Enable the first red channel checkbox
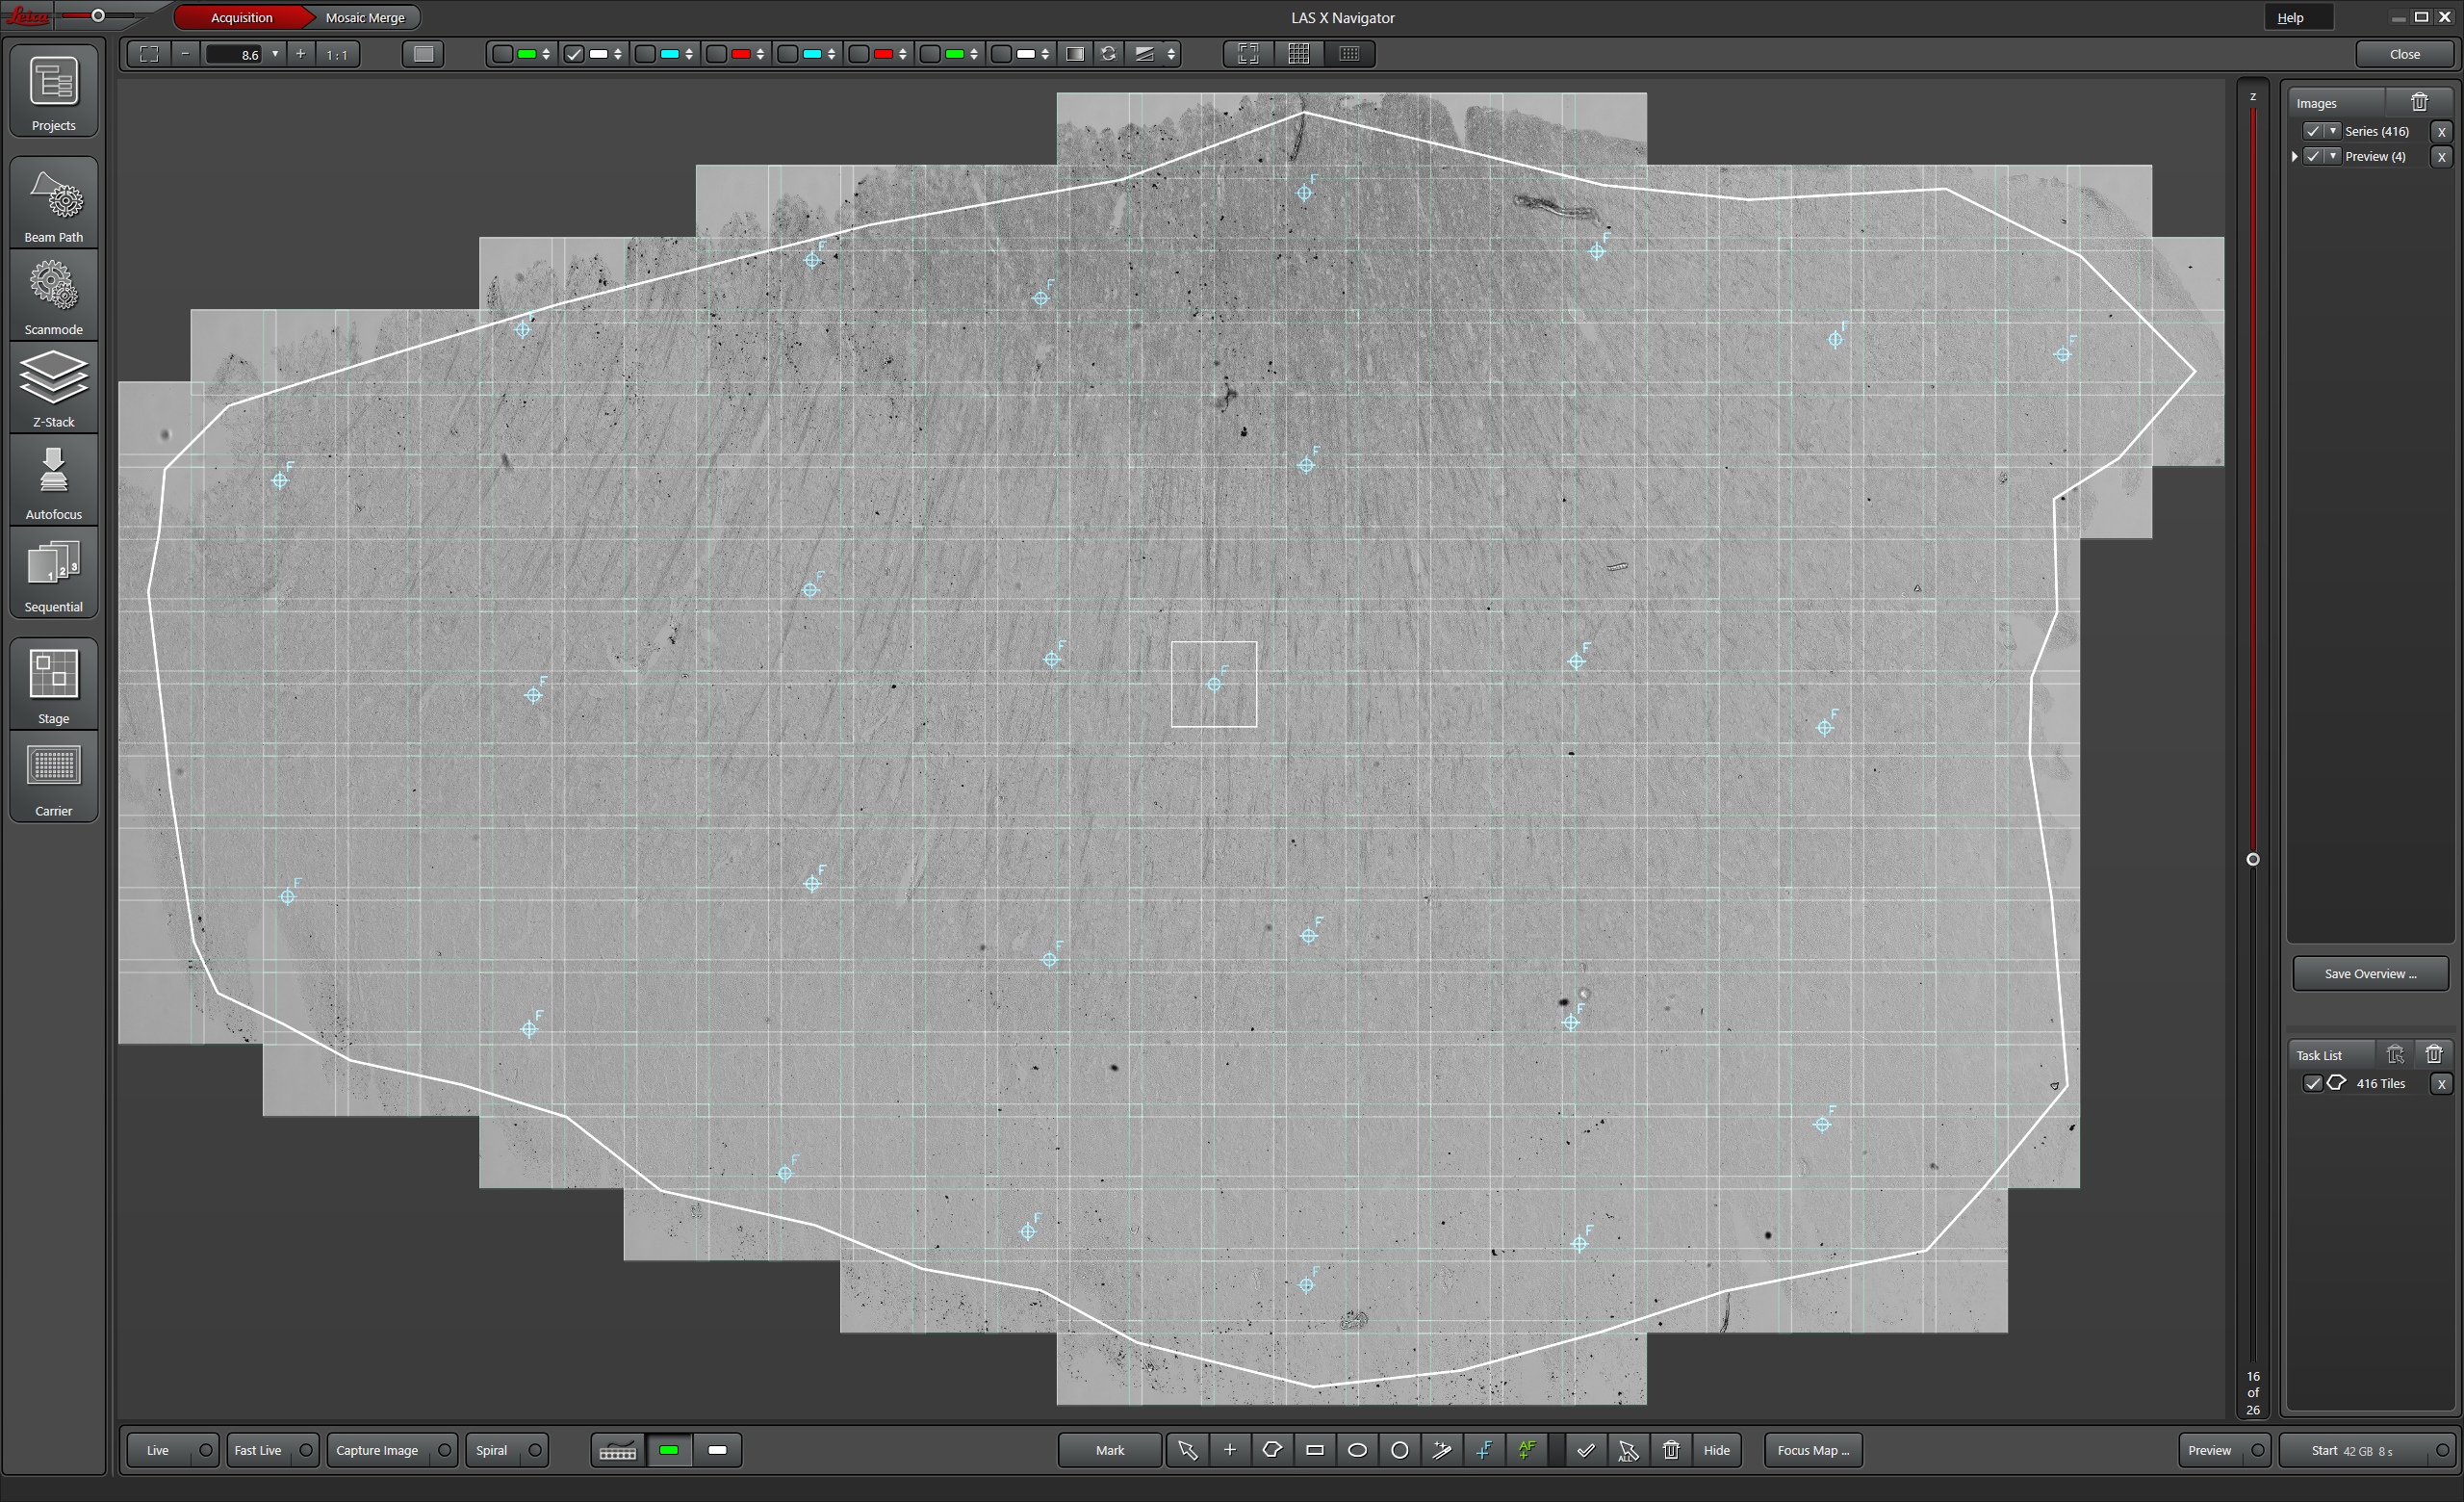Image resolution: width=2464 pixels, height=1502 pixels. click(716, 54)
